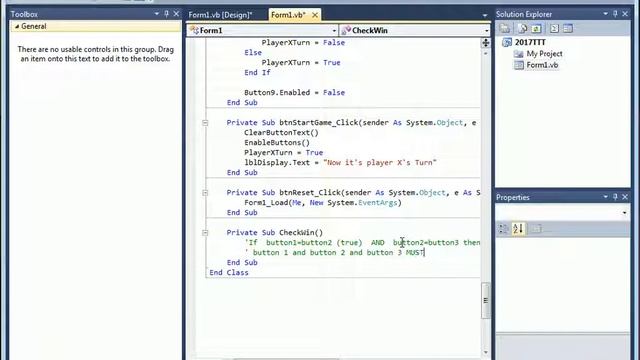
Task: Click the "Now it's player X's Turn" string
Action: [380, 162]
